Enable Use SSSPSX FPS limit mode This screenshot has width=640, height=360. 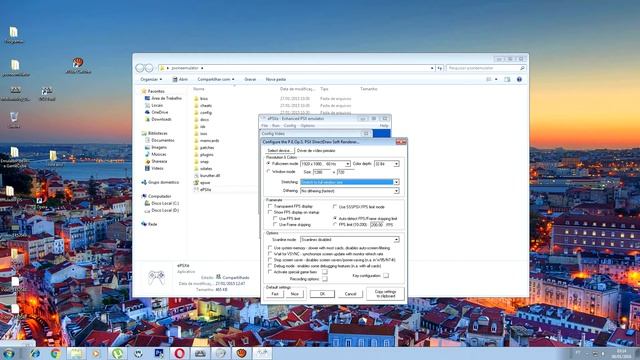coord(335,207)
